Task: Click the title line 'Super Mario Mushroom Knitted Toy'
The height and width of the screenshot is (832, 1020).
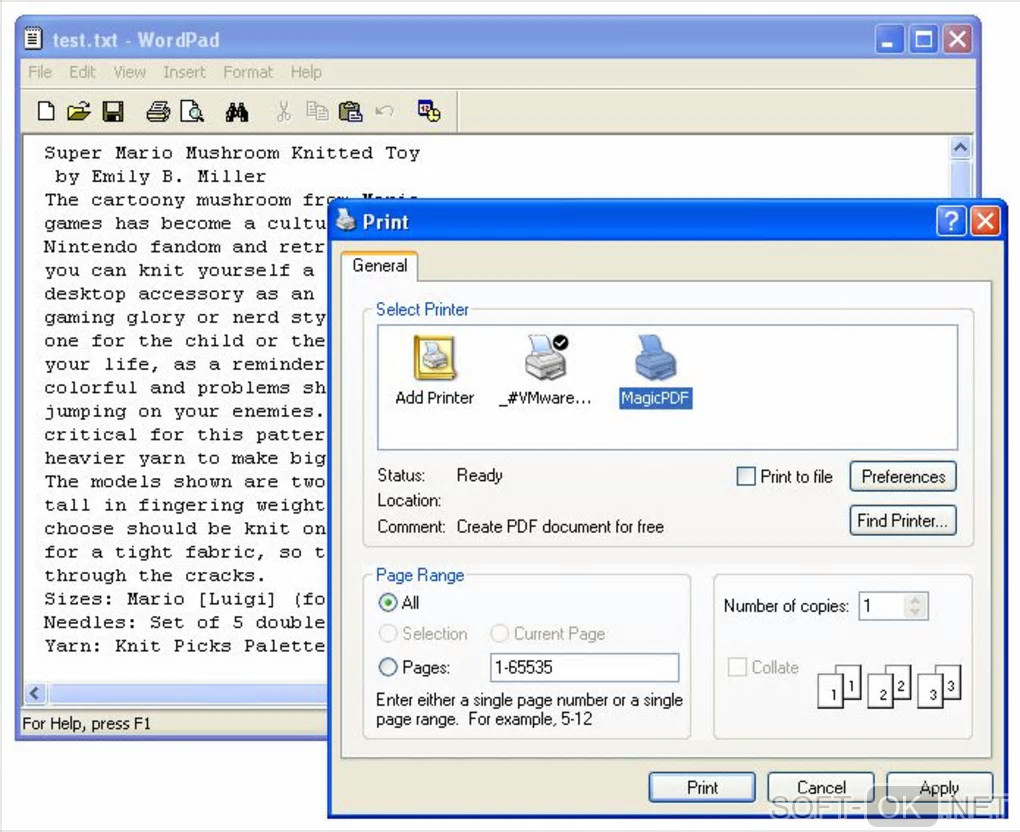Action: 232,153
